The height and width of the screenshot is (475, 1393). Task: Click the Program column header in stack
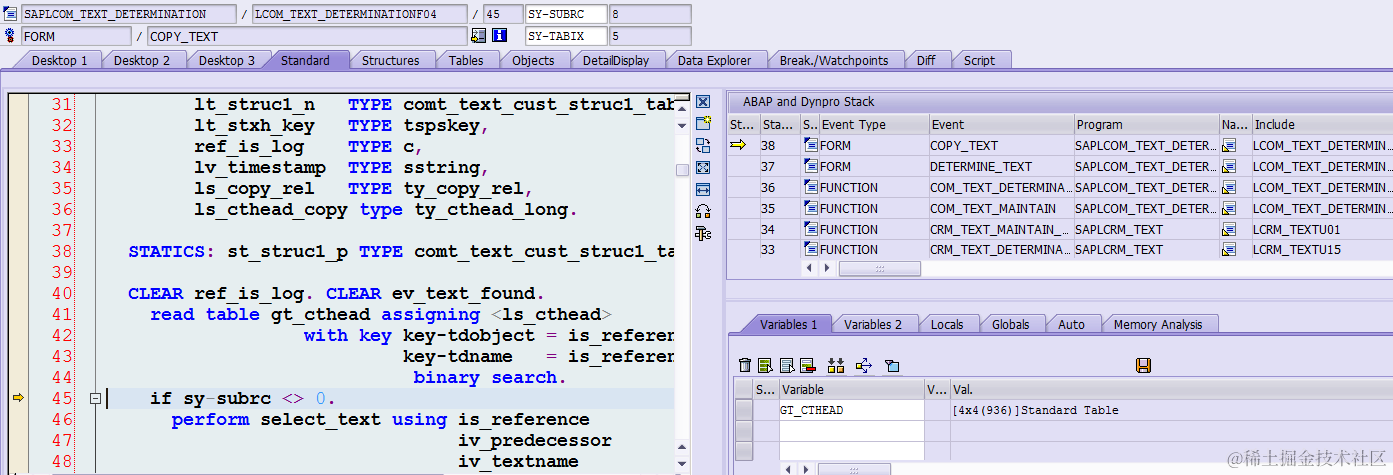click(x=1146, y=125)
